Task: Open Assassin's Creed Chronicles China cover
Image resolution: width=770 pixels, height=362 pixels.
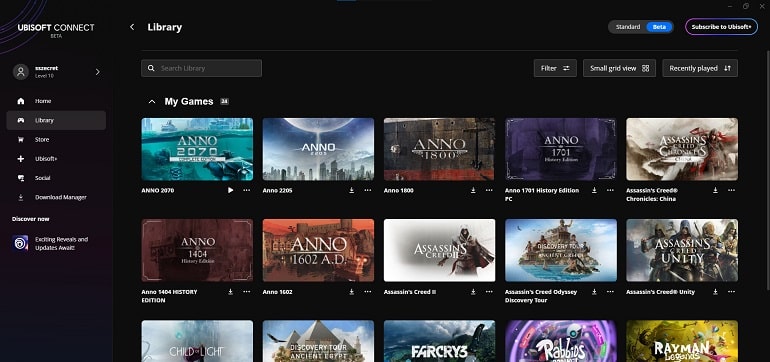Action: [682, 149]
